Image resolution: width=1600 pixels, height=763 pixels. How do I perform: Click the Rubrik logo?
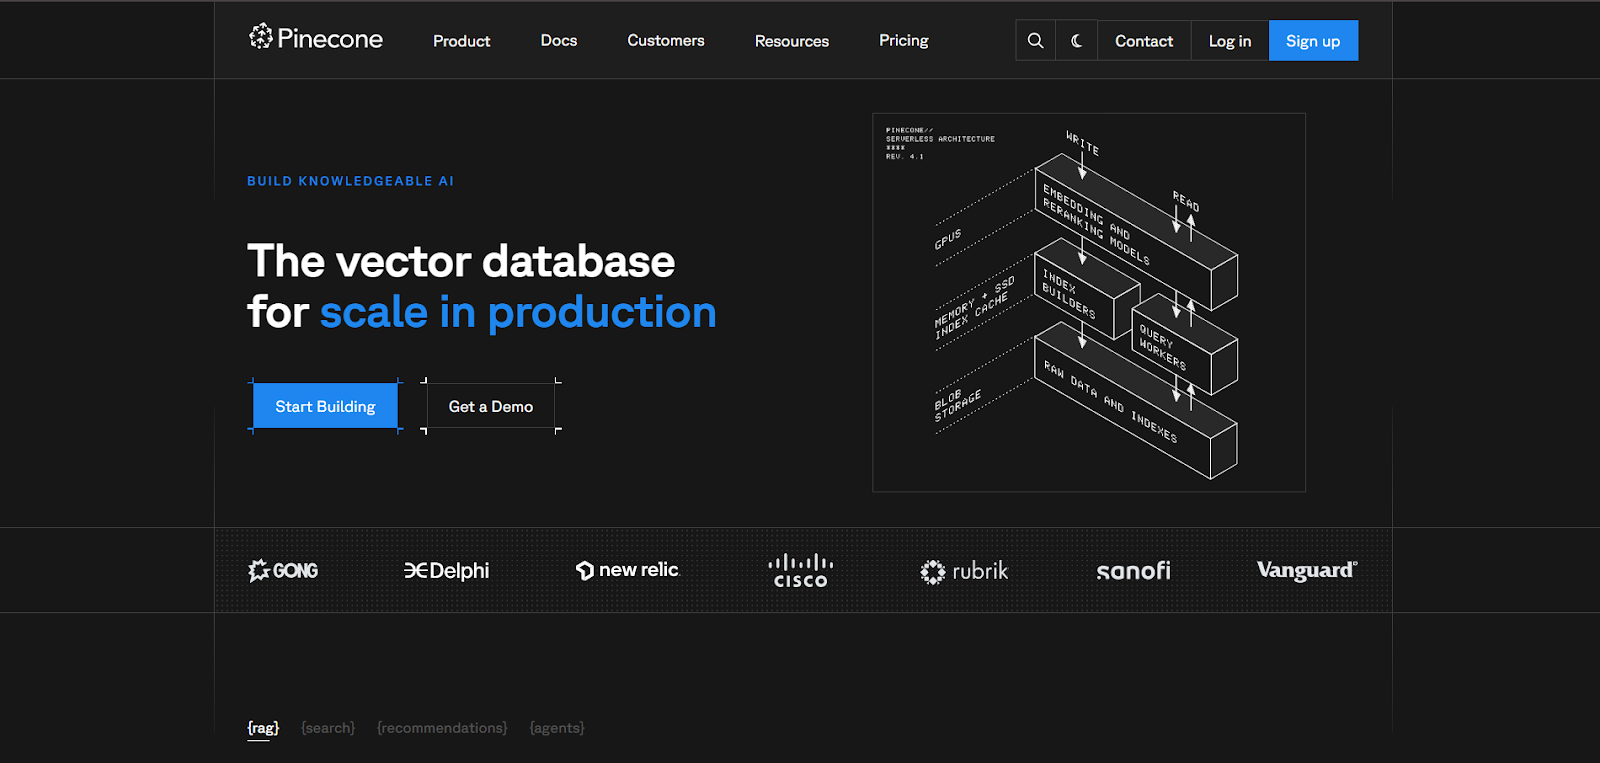click(x=964, y=571)
